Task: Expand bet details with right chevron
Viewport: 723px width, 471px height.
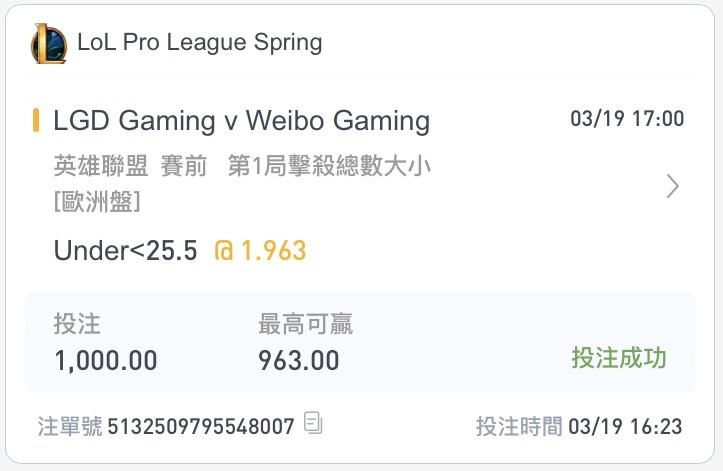Action: pyautogui.click(x=673, y=186)
